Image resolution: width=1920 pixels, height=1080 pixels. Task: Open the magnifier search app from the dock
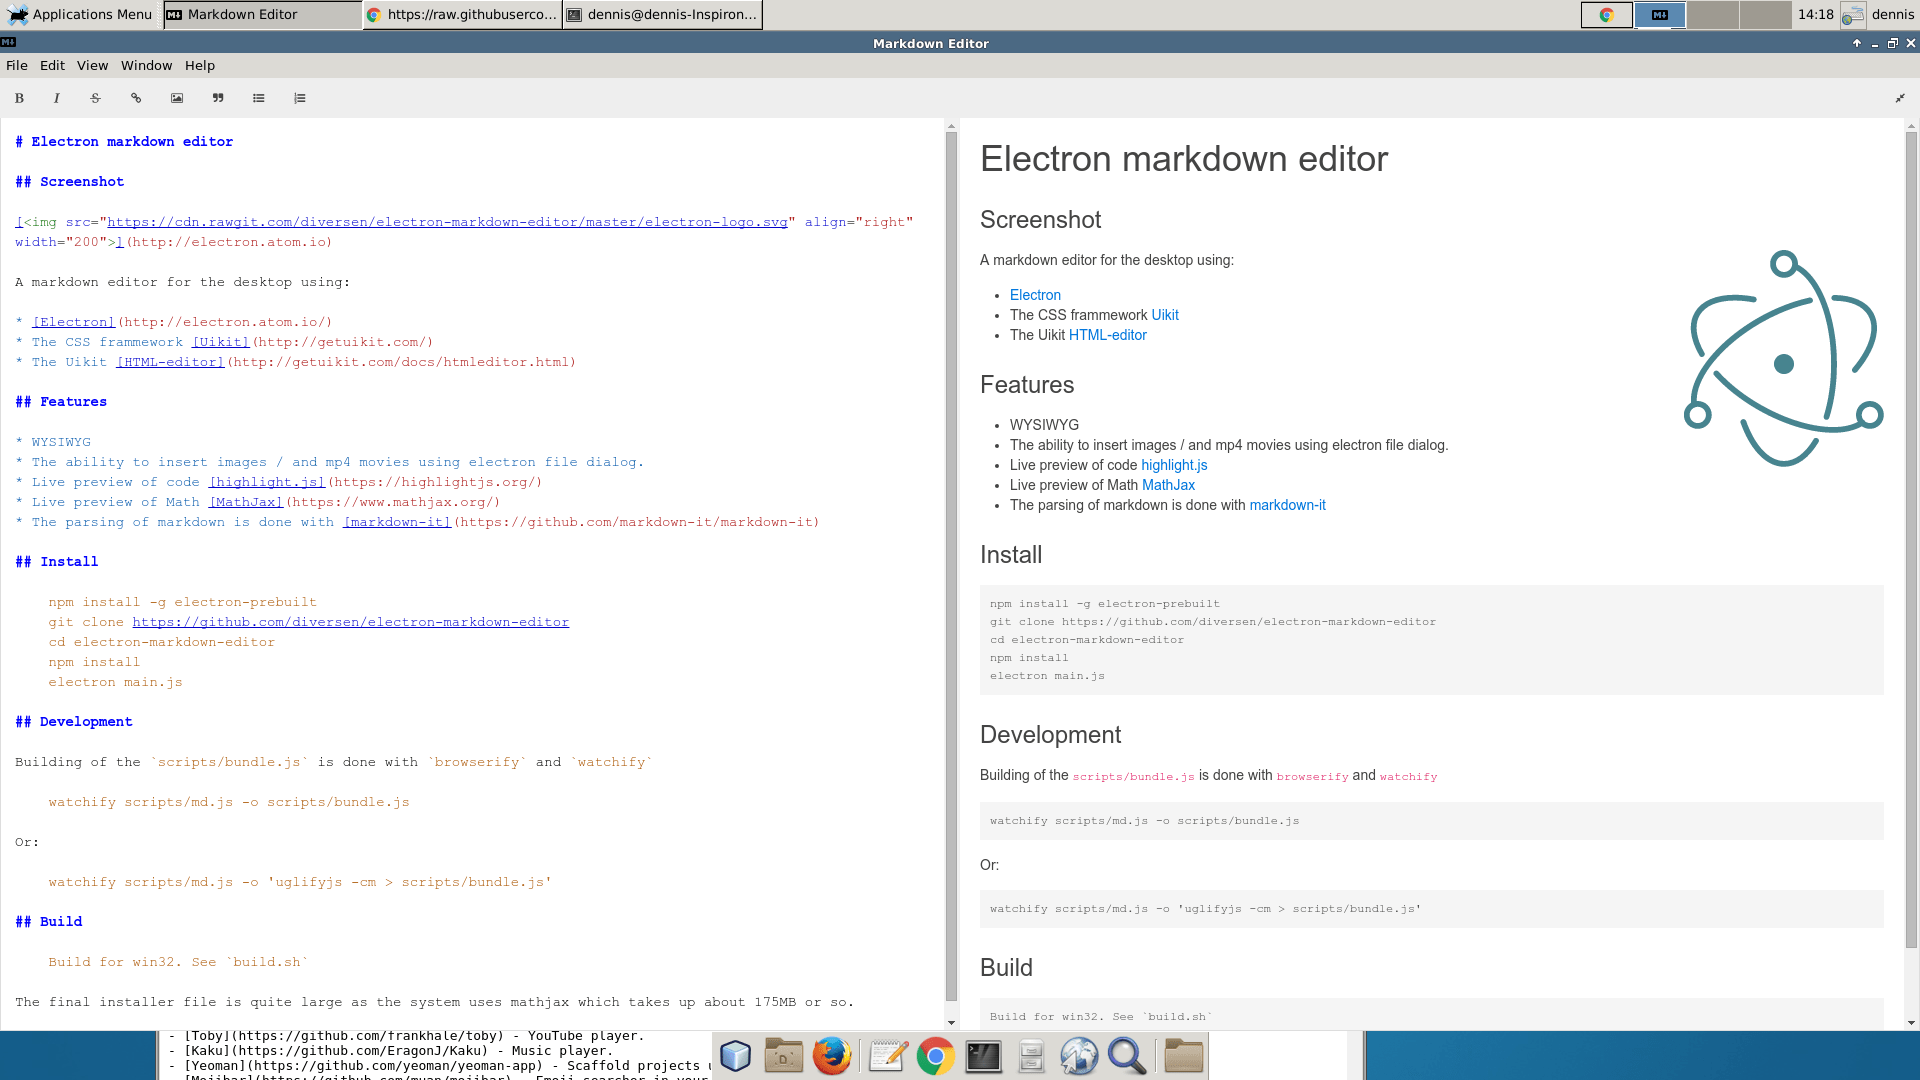[x=1127, y=1056]
